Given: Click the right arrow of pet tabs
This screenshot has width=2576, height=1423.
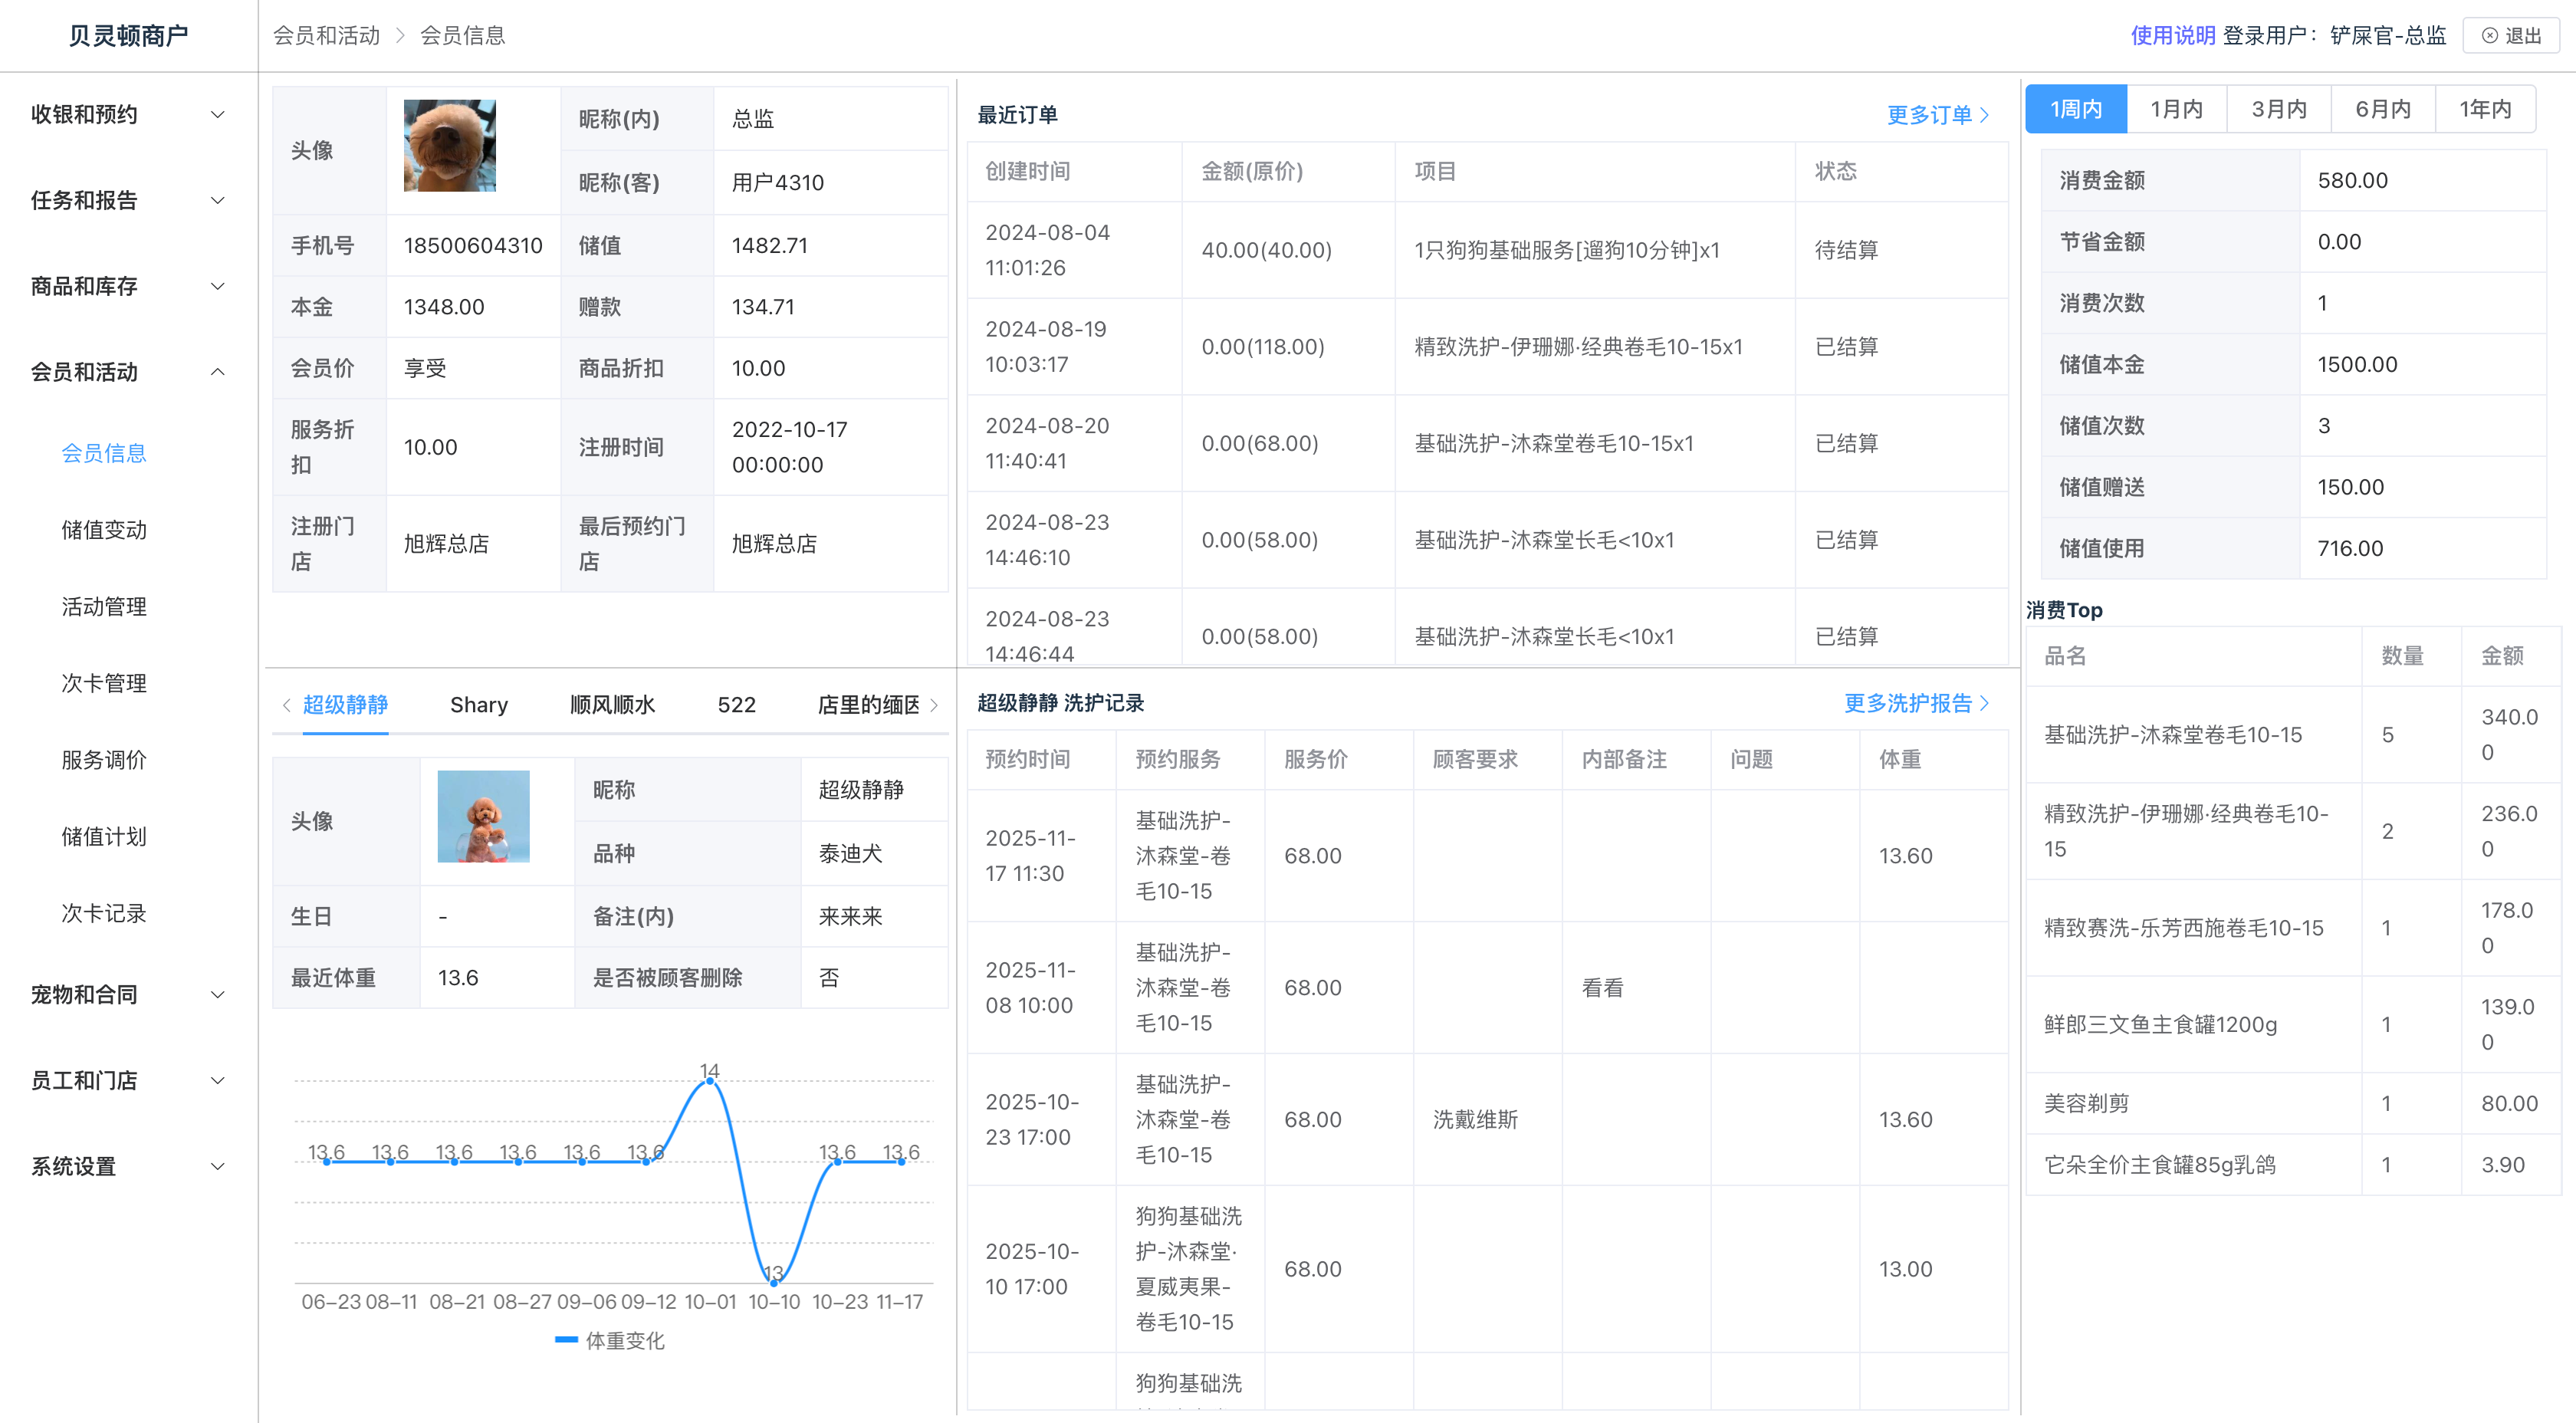Looking at the screenshot, I should [x=934, y=705].
